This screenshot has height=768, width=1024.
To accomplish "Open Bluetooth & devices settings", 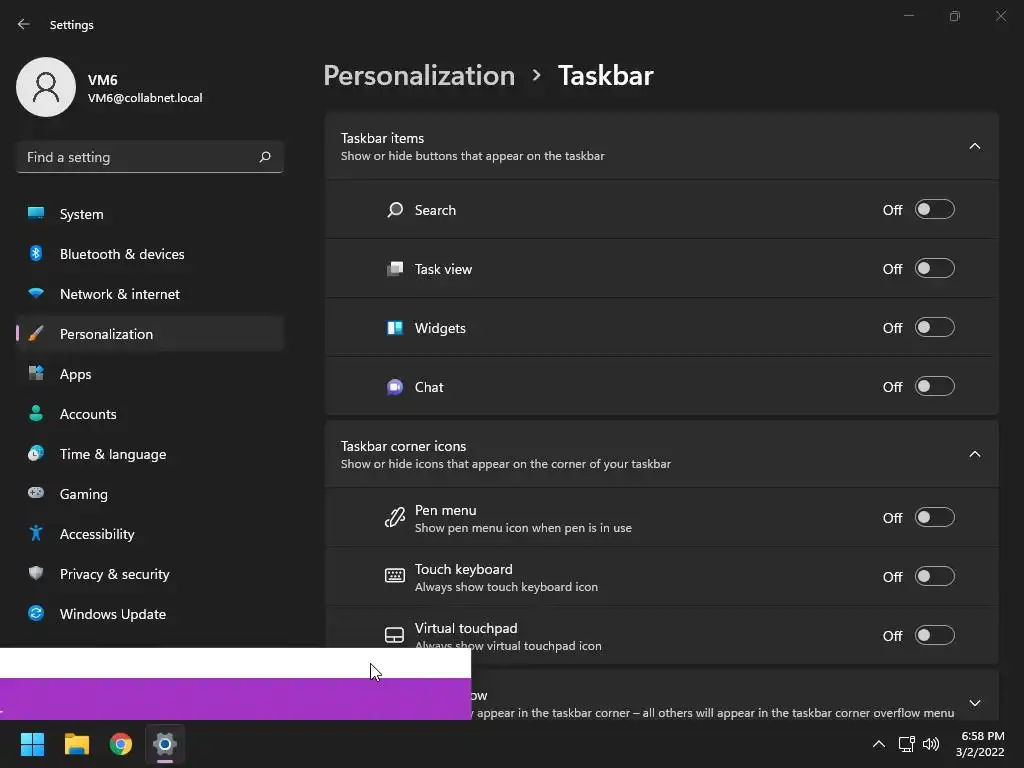I will [x=122, y=254].
